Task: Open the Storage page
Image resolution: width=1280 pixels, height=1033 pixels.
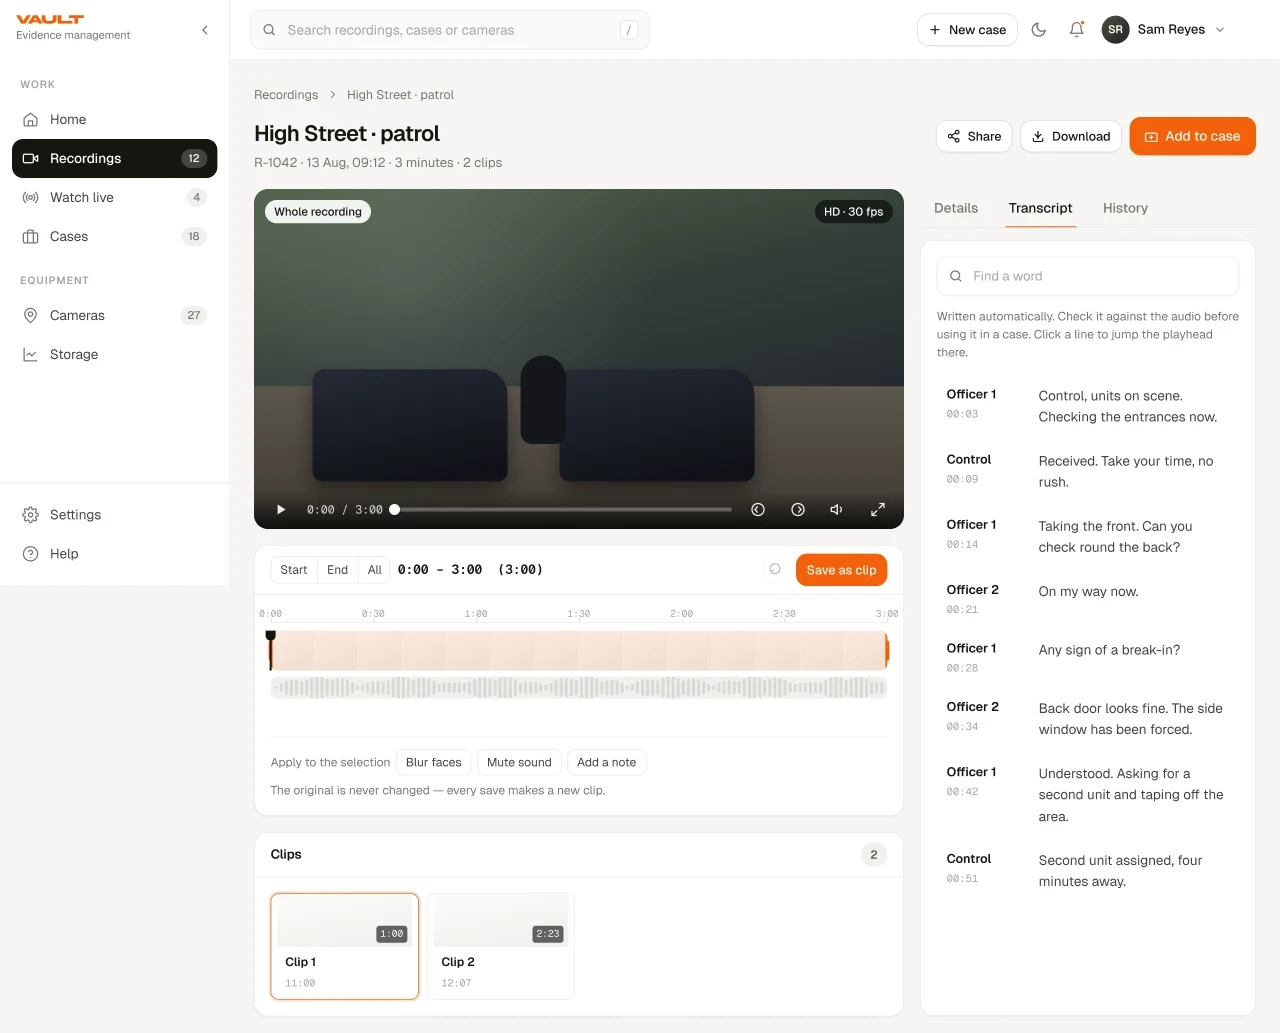Action: 114,354
